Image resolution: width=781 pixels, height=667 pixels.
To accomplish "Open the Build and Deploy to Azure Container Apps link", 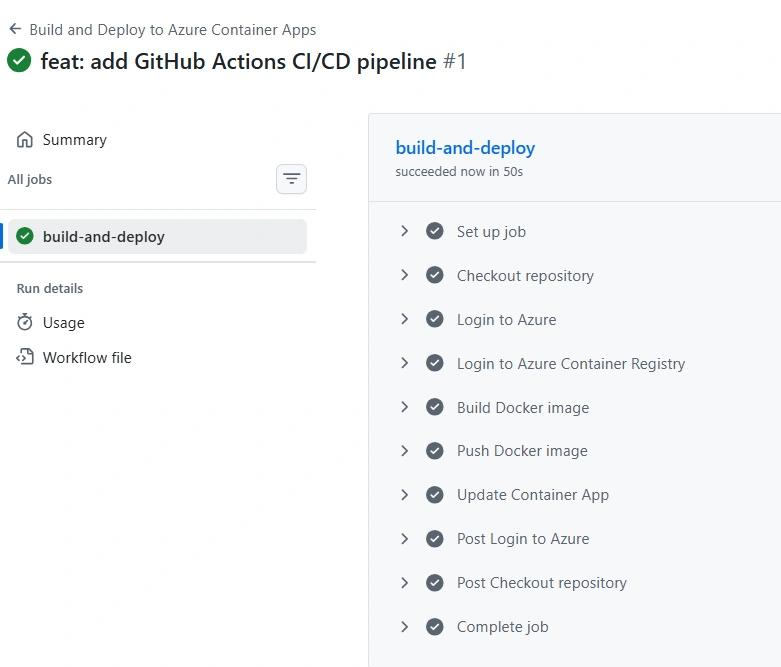I will 172,30.
